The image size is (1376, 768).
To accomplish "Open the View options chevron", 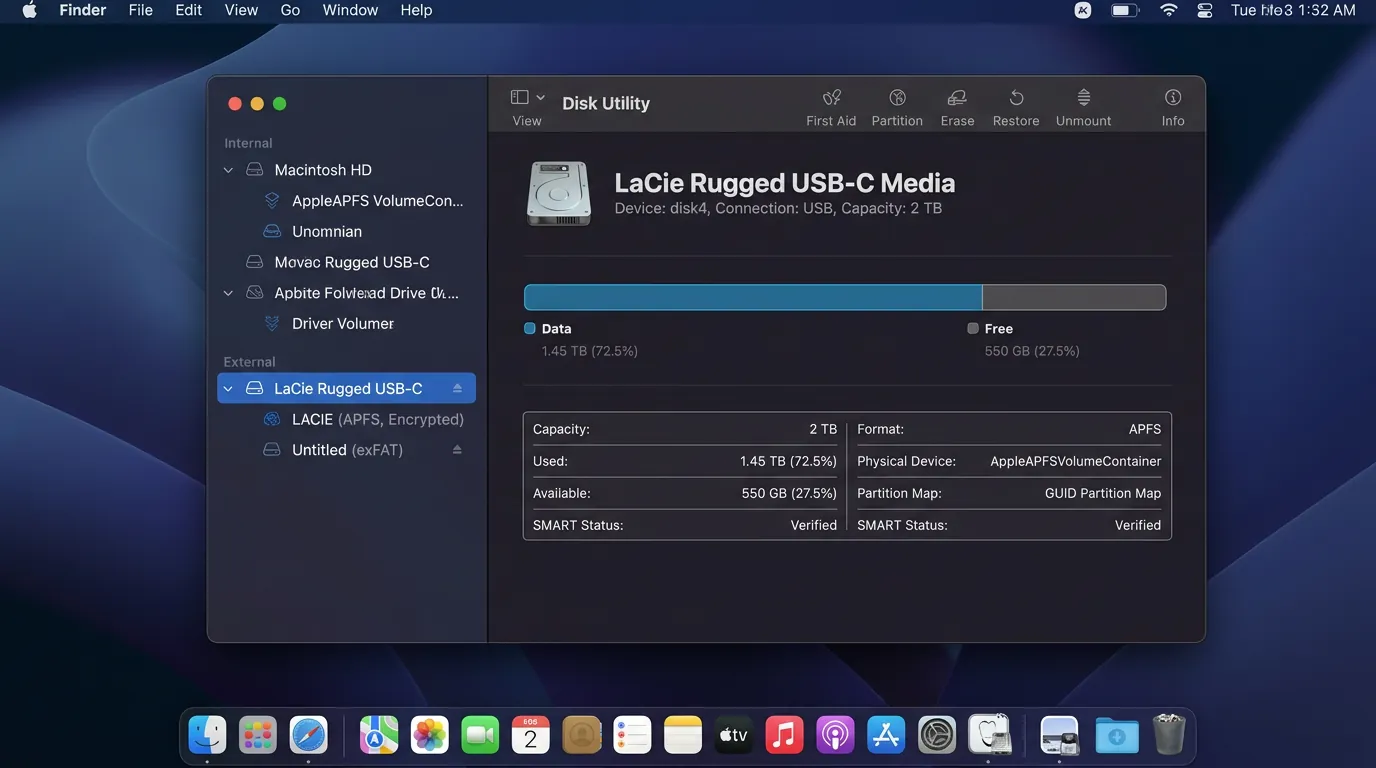I will (x=541, y=97).
